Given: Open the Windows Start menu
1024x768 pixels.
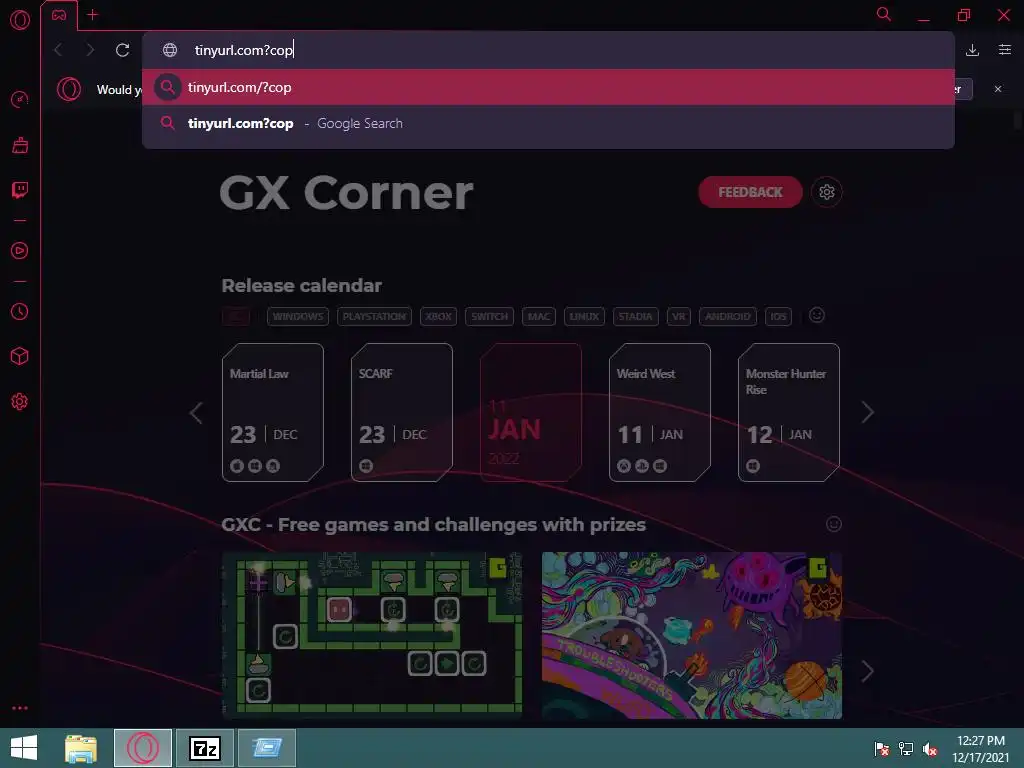Looking at the screenshot, I should (x=24, y=748).
